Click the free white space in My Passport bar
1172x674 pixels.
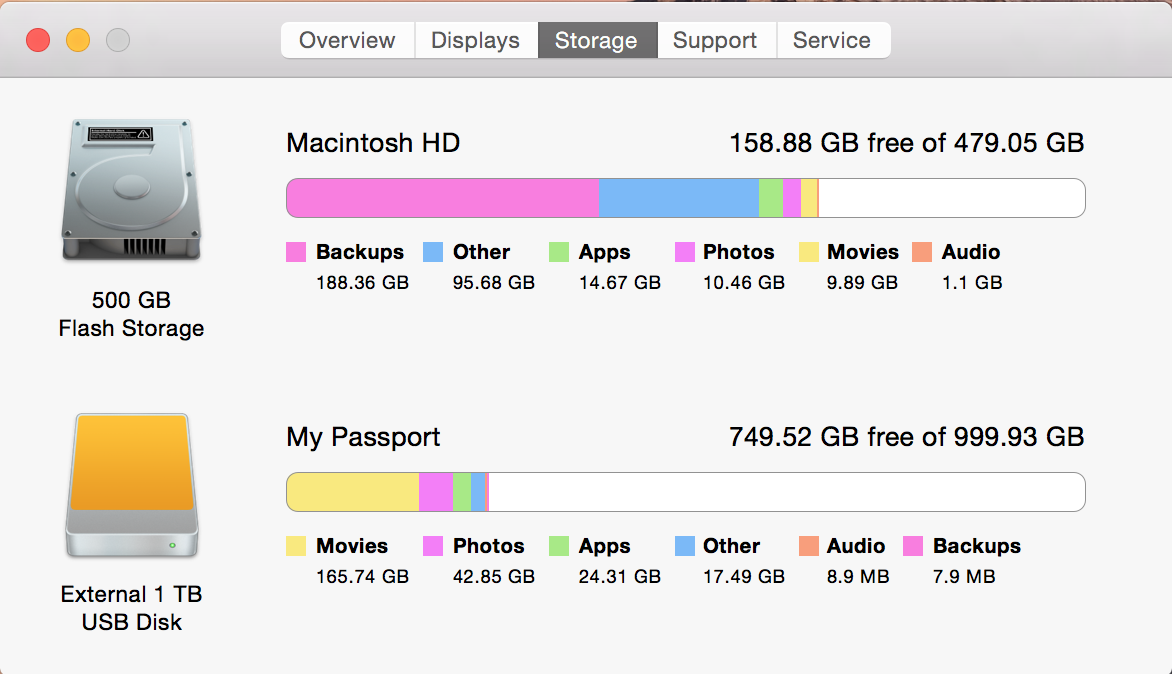click(x=786, y=492)
